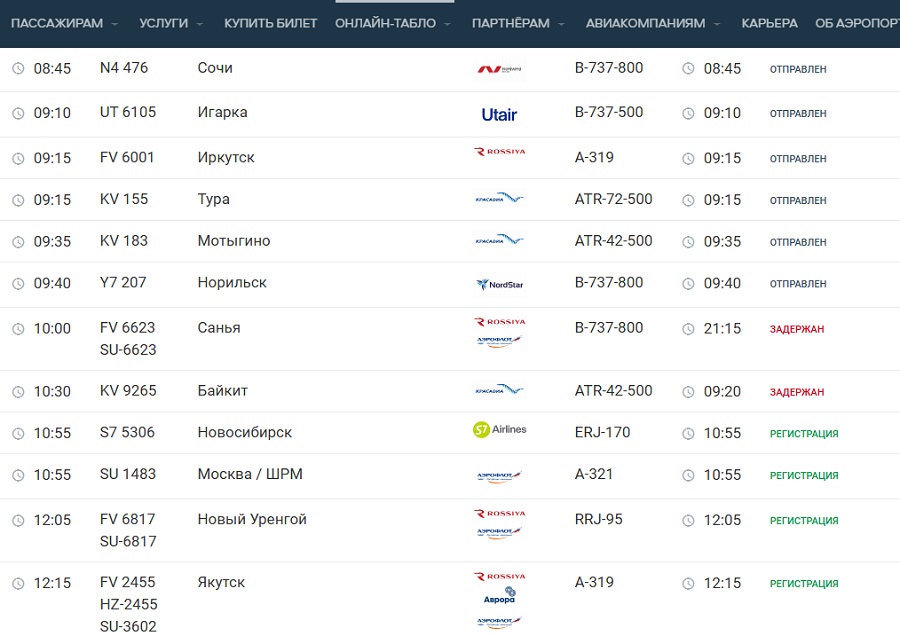Click the clock icon beside 08:45 scheduled time
This screenshot has width=900, height=636.
[x=18, y=69]
